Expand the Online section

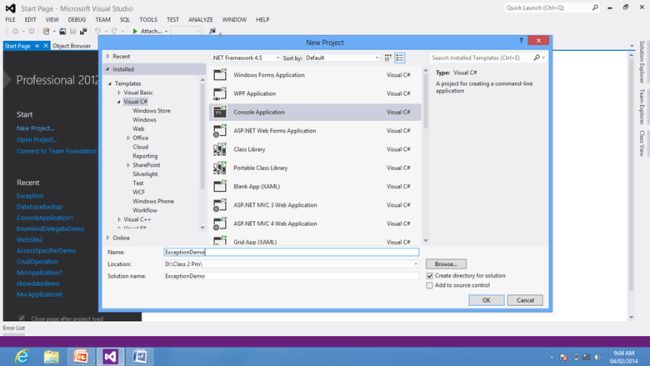pos(108,238)
